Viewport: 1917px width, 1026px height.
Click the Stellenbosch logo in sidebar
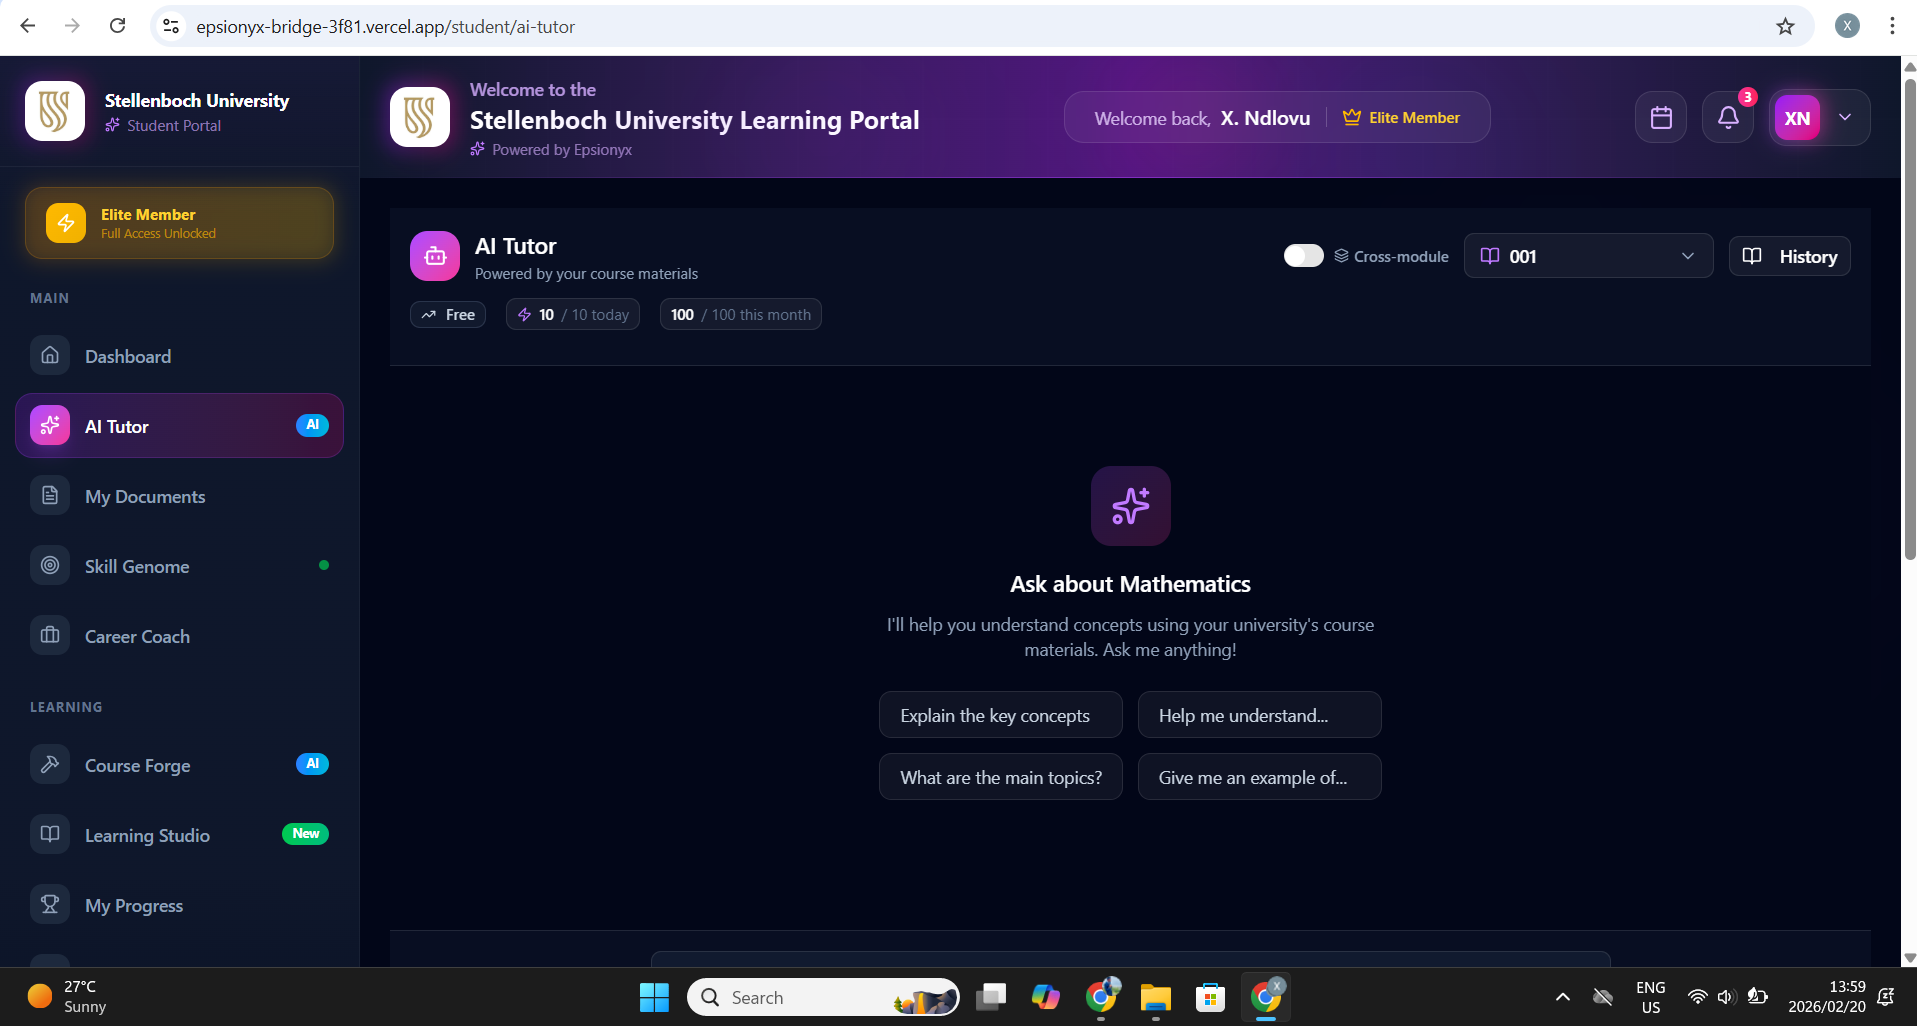55,111
